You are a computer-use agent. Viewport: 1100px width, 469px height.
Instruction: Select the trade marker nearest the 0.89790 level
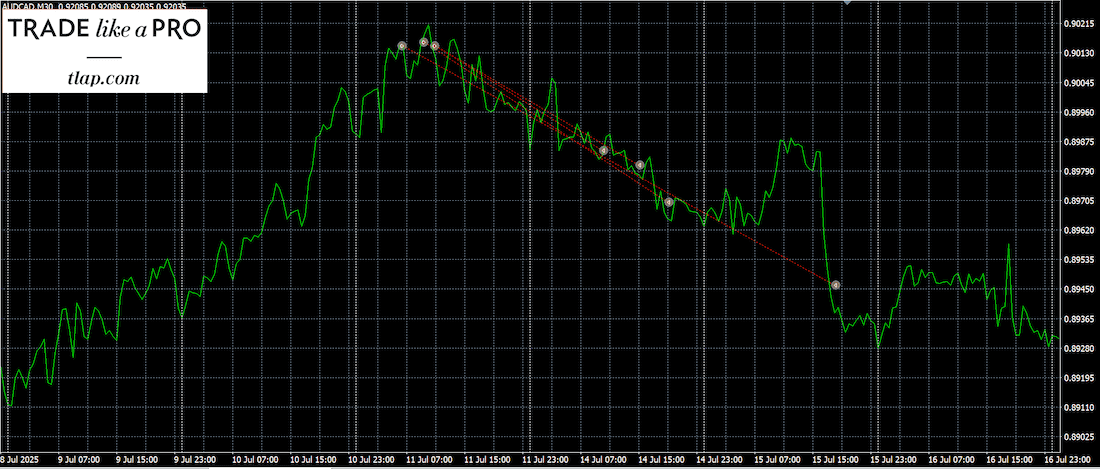[x=640, y=165]
